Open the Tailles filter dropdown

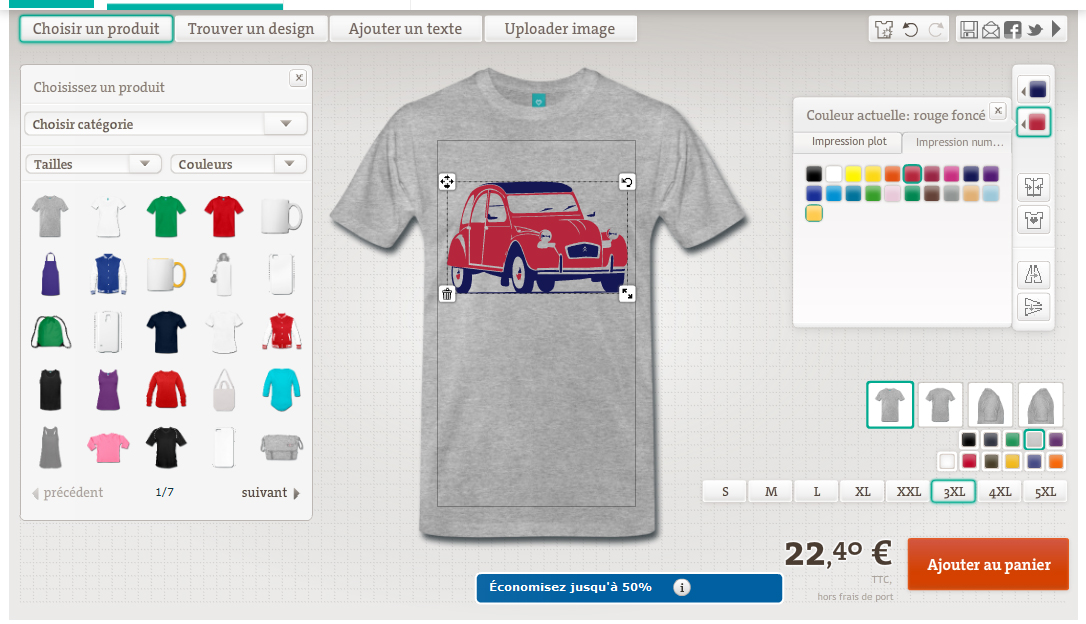94,164
